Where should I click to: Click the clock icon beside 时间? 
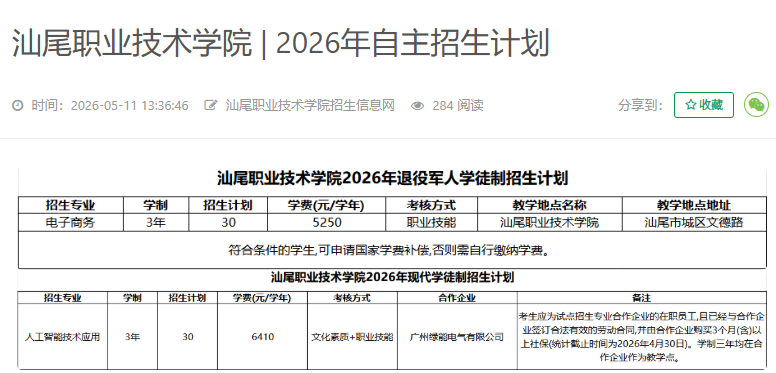click(18, 105)
